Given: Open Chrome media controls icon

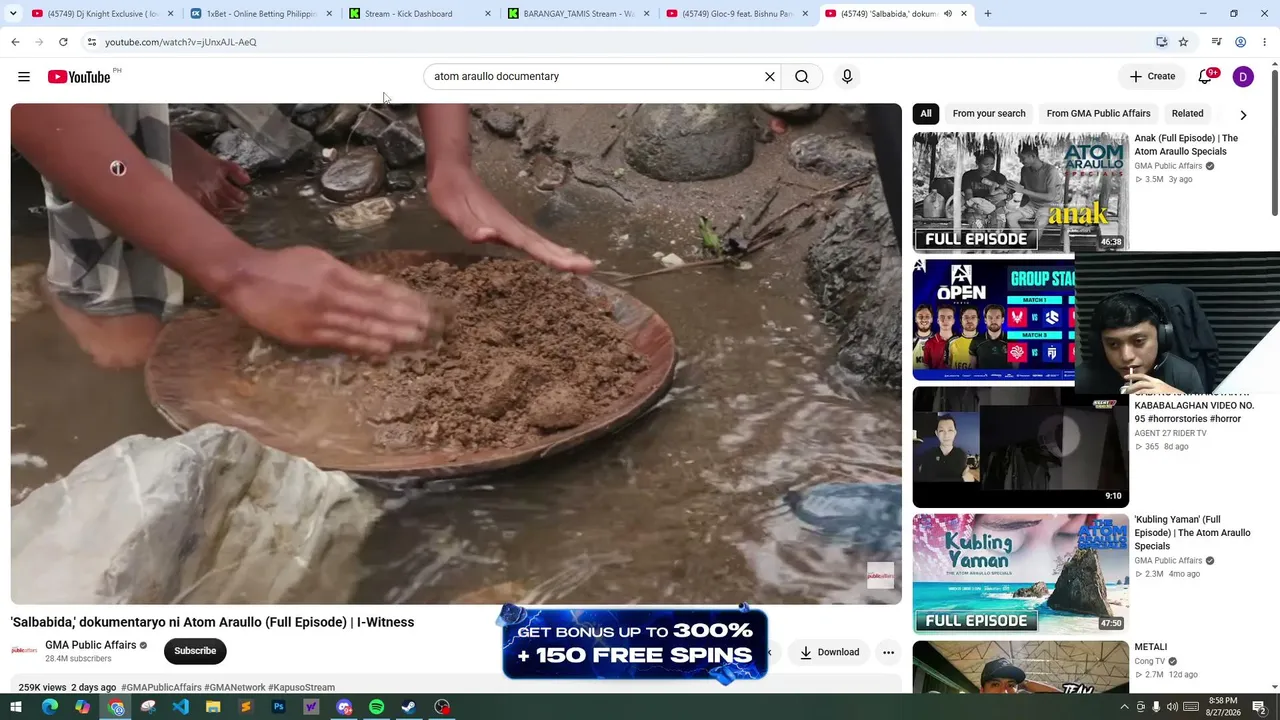Looking at the screenshot, I should [1216, 42].
